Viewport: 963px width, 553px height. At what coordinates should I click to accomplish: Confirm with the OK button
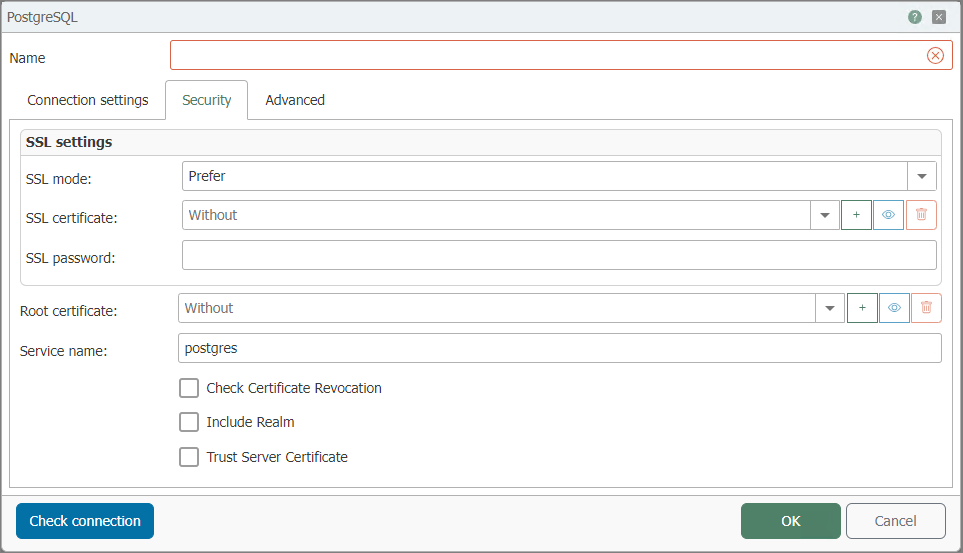790,521
